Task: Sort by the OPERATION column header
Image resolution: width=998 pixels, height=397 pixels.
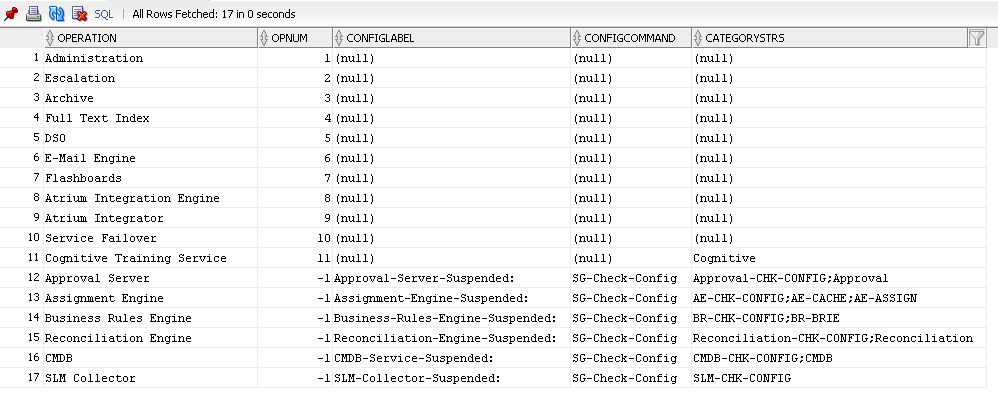Action: click(151, 38)
